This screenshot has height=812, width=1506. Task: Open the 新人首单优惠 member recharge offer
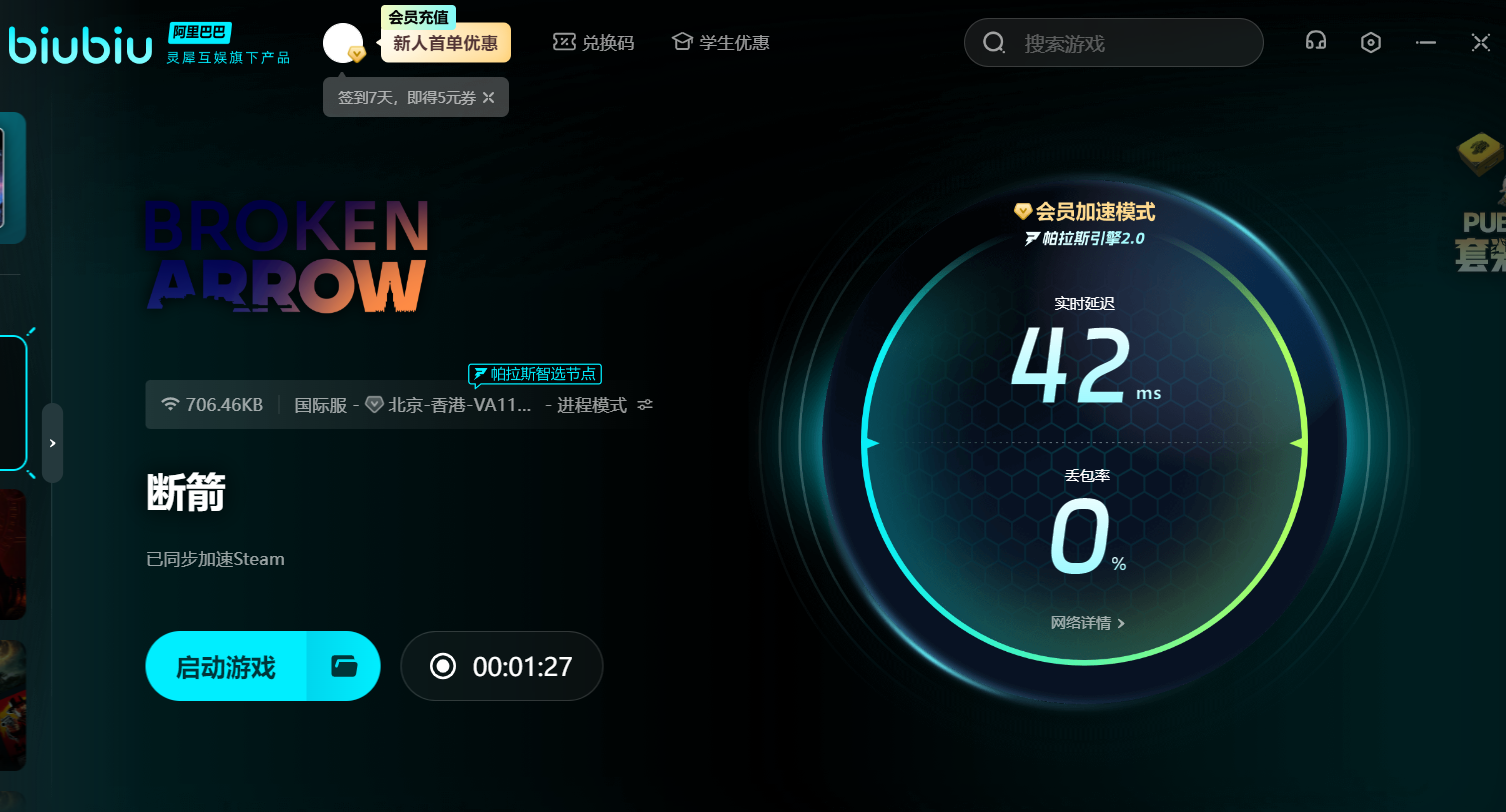point(445,43)
